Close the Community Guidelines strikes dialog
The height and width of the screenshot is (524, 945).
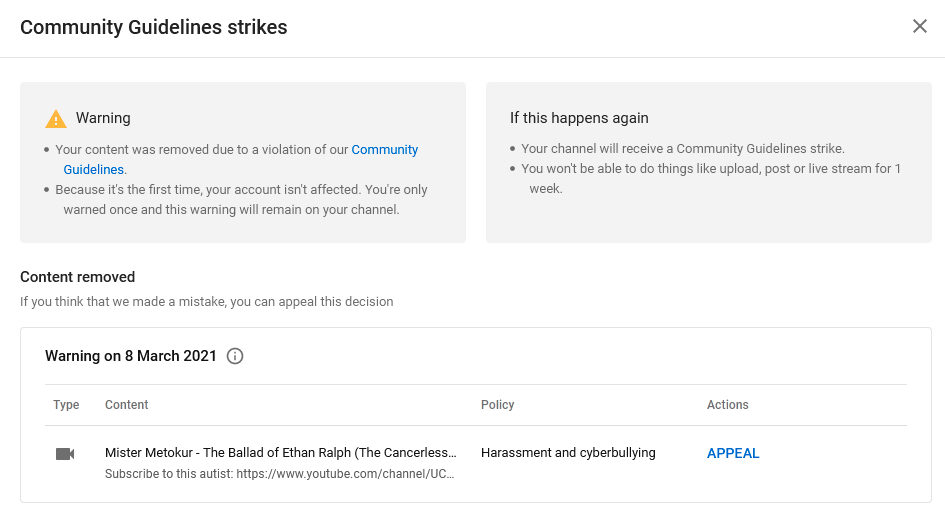pos(919,26)
